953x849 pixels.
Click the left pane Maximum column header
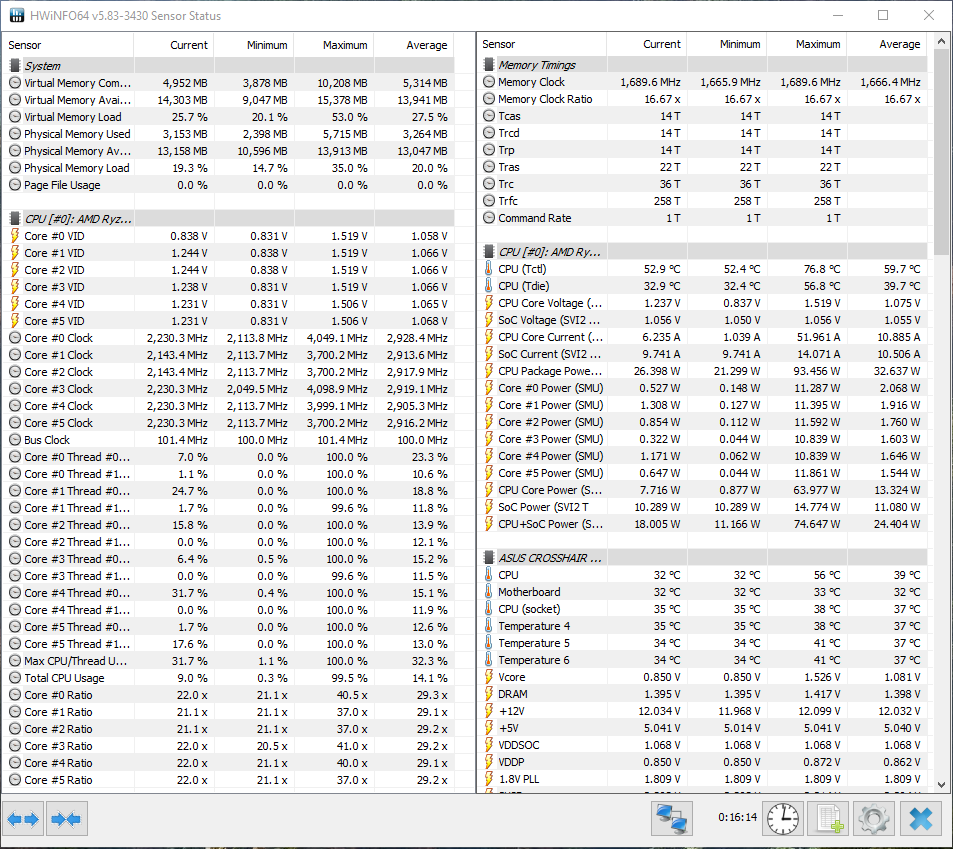(334, 45)
